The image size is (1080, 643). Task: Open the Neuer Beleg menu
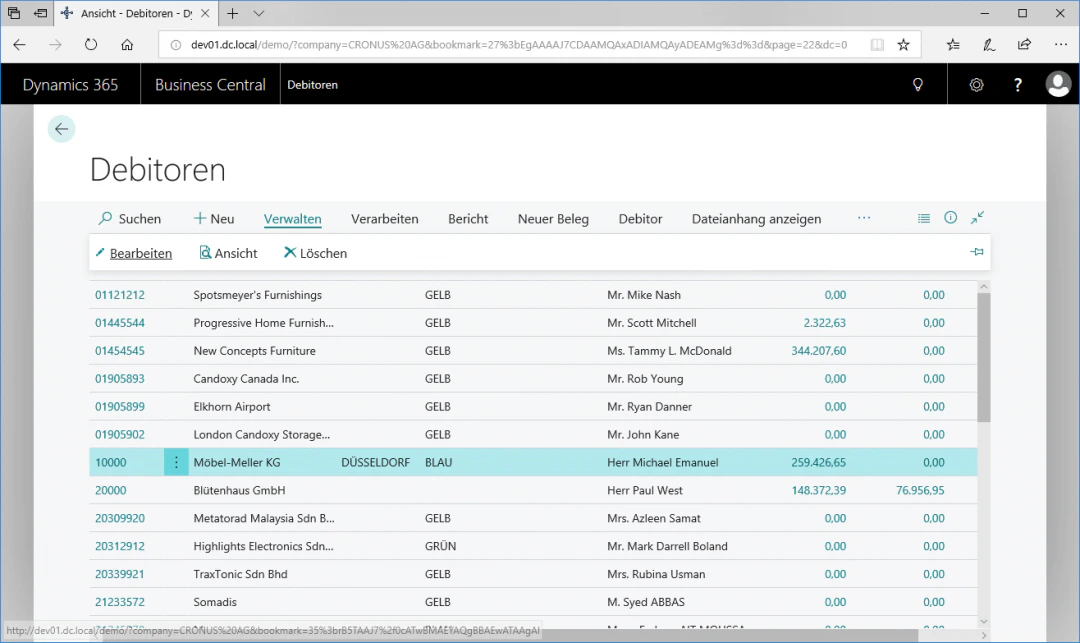pyautogui.click(x=553, y=219)
